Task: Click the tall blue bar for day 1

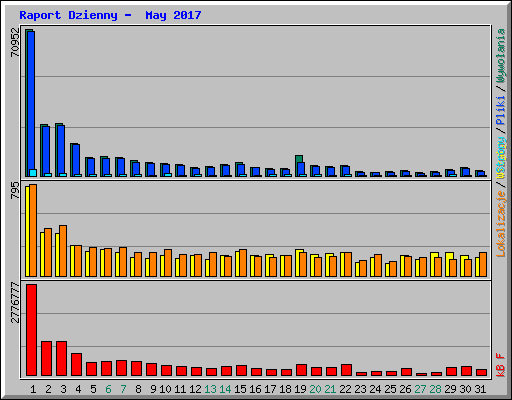Action: tap(31, 104)
